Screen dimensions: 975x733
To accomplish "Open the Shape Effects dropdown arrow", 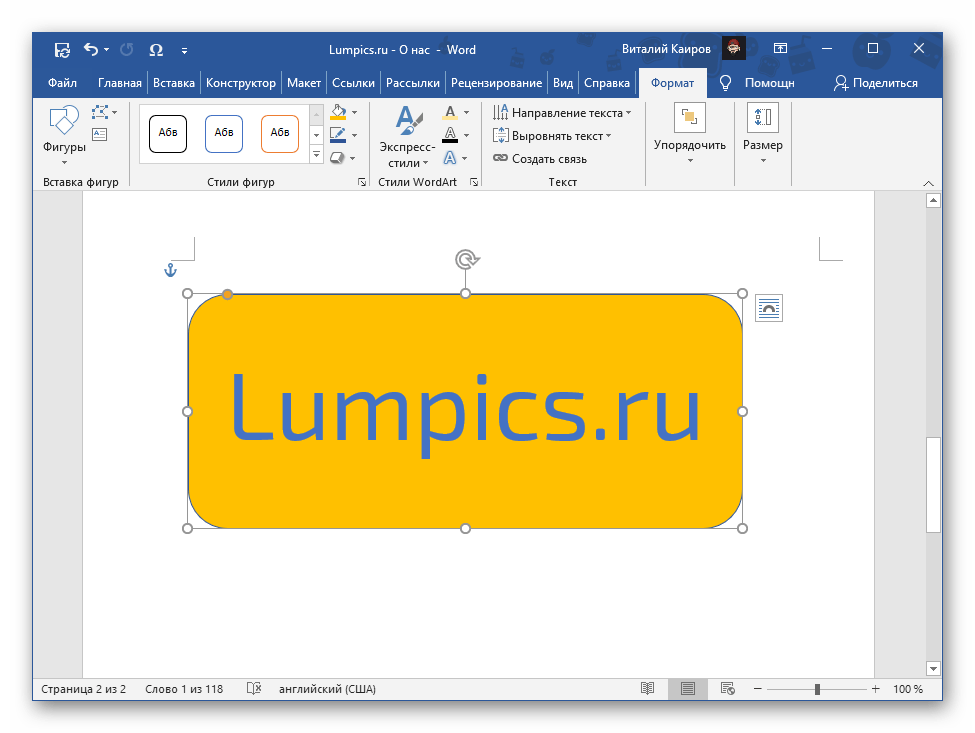I will (x=353, y=158).
